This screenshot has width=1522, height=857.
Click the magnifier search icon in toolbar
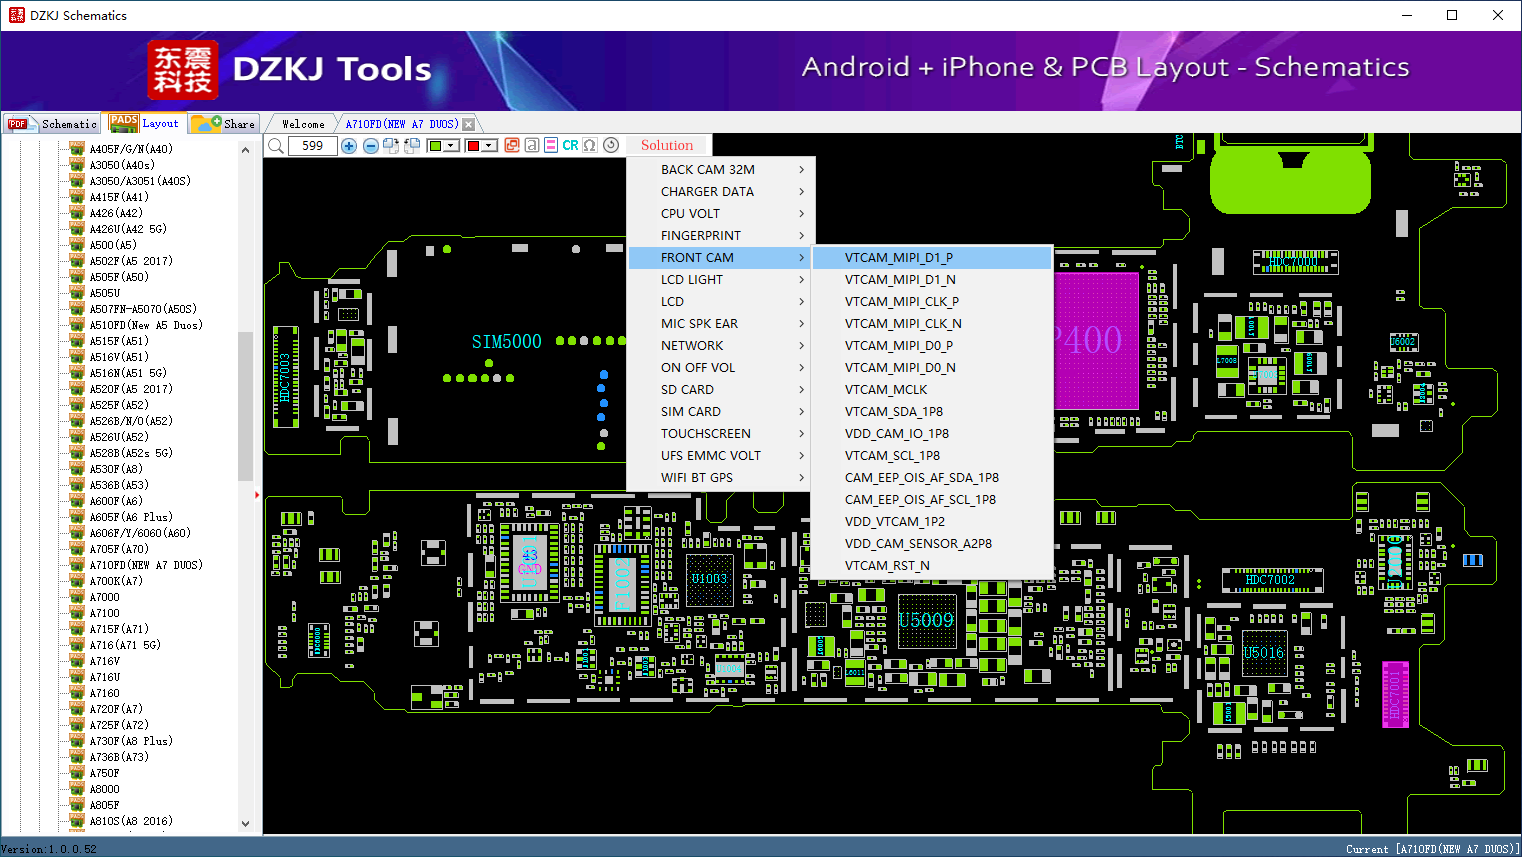(x=276, y=146)
